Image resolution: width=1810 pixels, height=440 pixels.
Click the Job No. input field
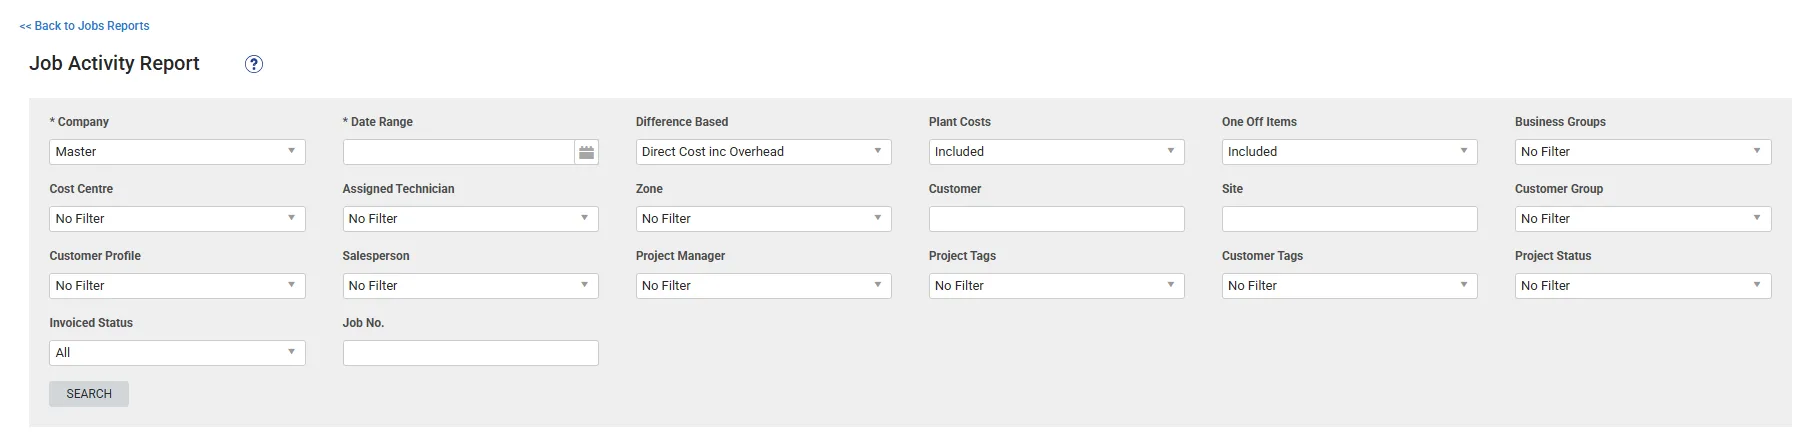coord(470,353)
